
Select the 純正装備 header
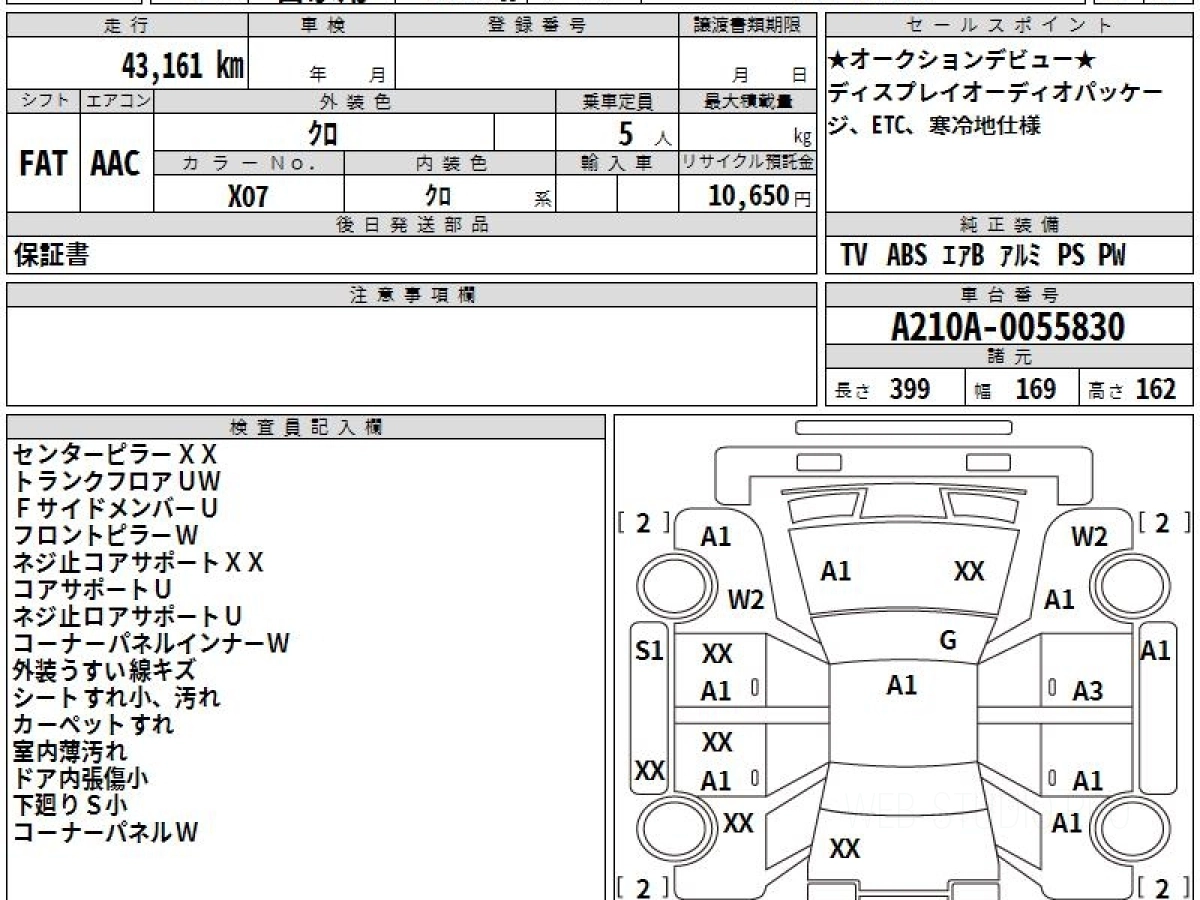tap(1009, 225)
